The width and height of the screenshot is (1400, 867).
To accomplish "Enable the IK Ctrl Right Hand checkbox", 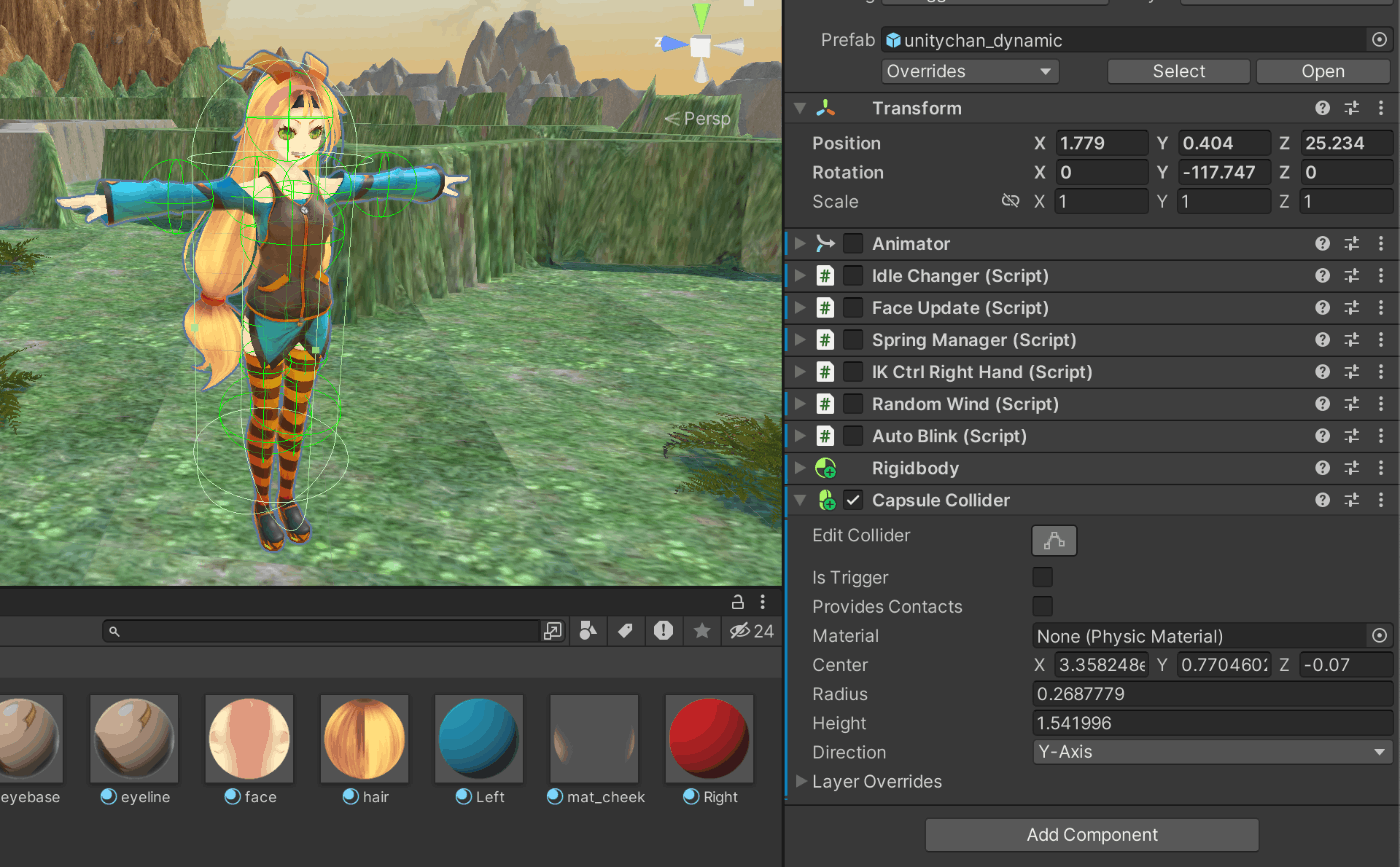I will tap(853, 371).
